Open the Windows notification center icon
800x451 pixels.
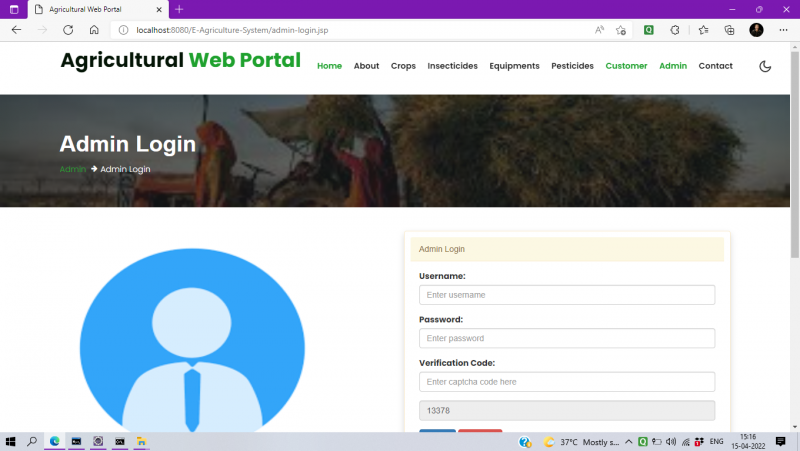point(781,442)
